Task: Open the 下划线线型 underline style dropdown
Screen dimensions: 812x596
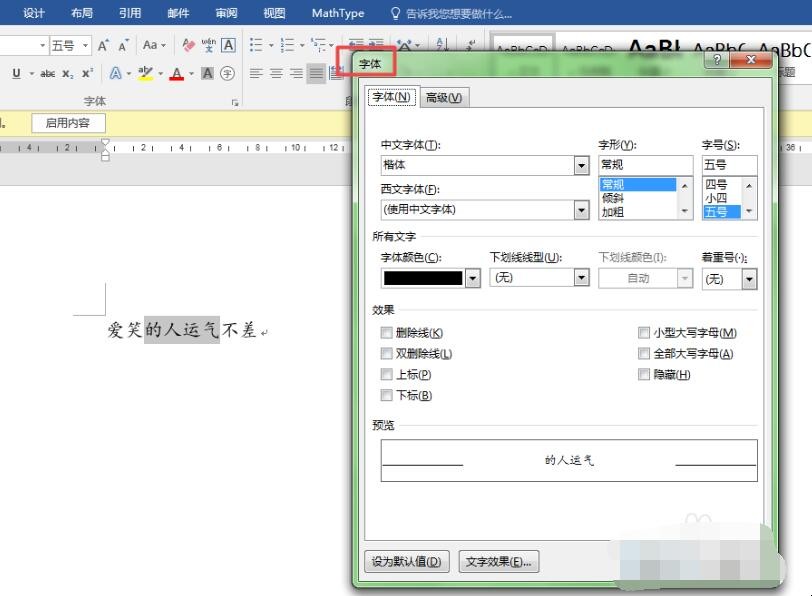Action: point(581,278)
